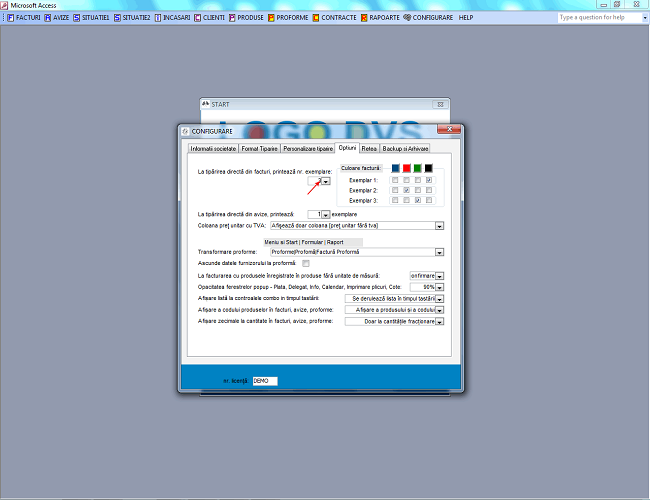
Task: Pick the red invoice color swatch
Action: point(407,168)
